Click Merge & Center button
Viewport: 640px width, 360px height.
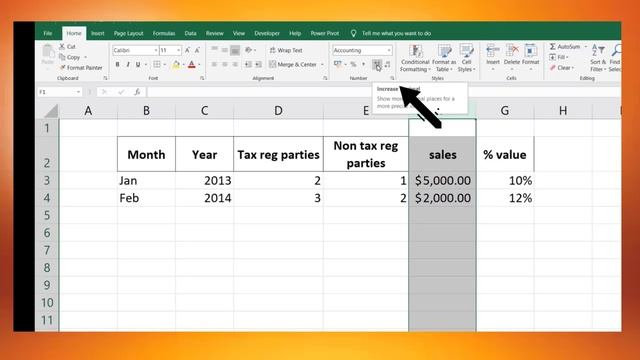pyautogui.click(x=293, y=64)
